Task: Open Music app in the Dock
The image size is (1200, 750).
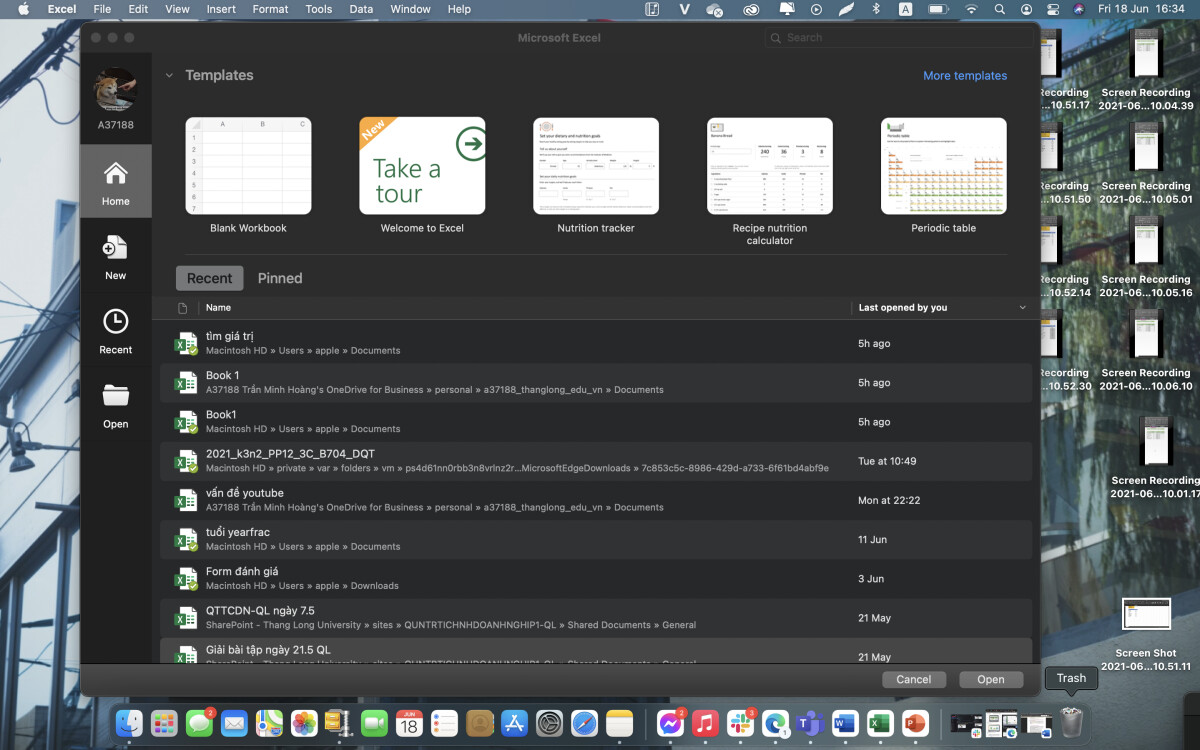Action: pos(705,723)
